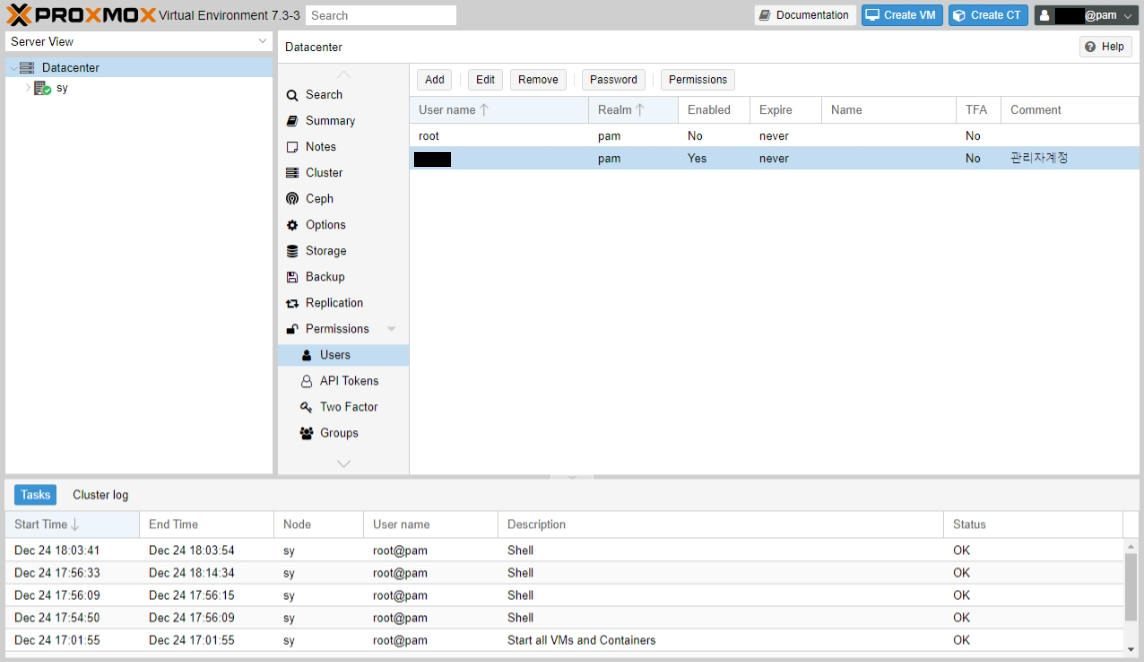Open the Users permissions page
Screen dimensions: 1144x662
343,355
